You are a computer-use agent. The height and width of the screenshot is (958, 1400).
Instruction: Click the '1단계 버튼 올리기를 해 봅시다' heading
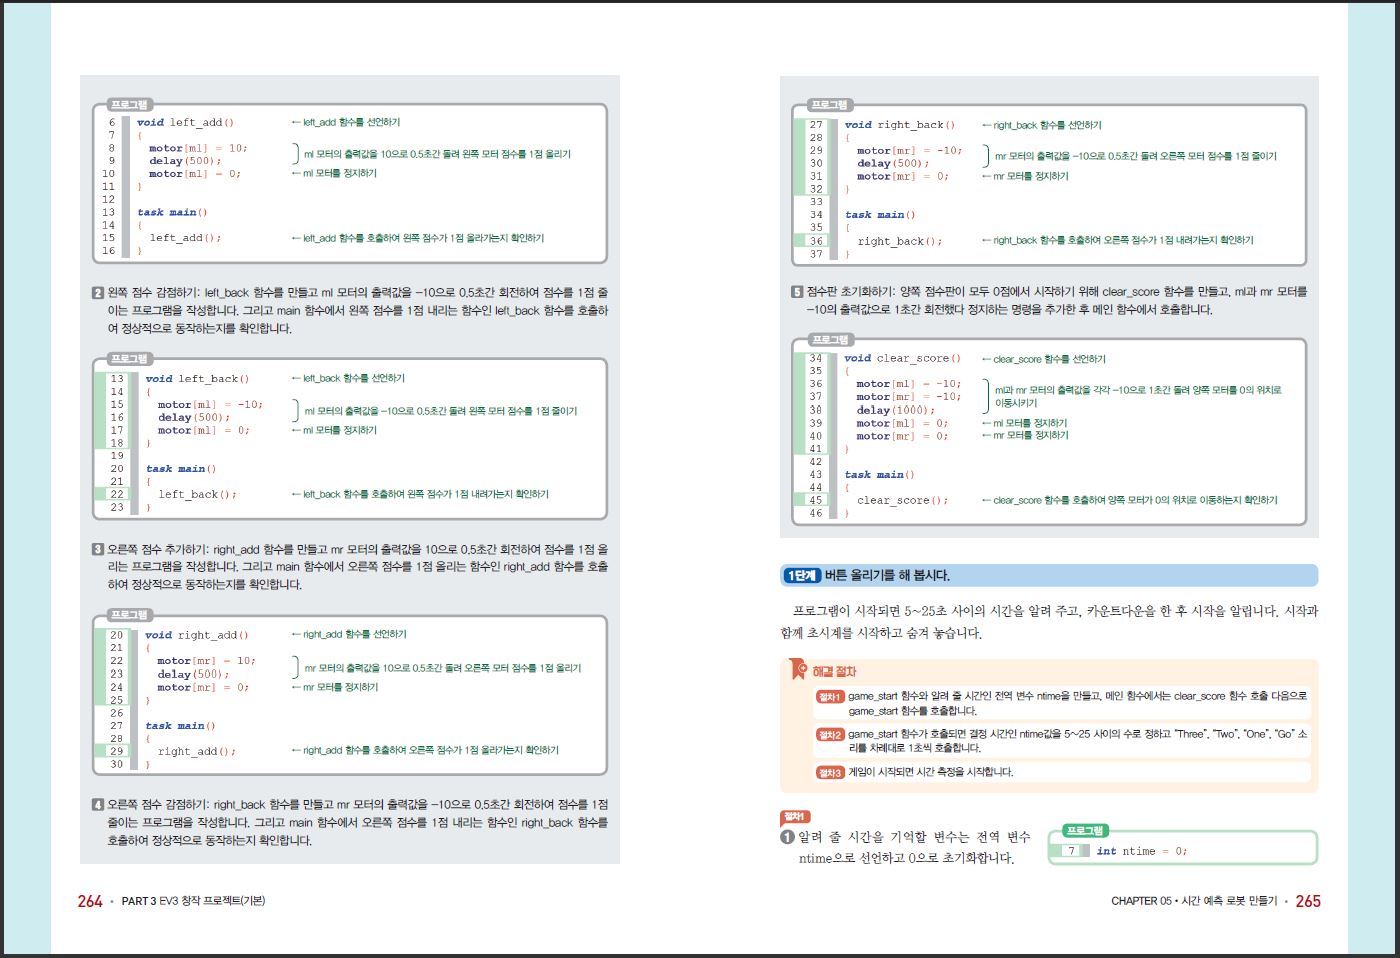tap(1048, 575)
